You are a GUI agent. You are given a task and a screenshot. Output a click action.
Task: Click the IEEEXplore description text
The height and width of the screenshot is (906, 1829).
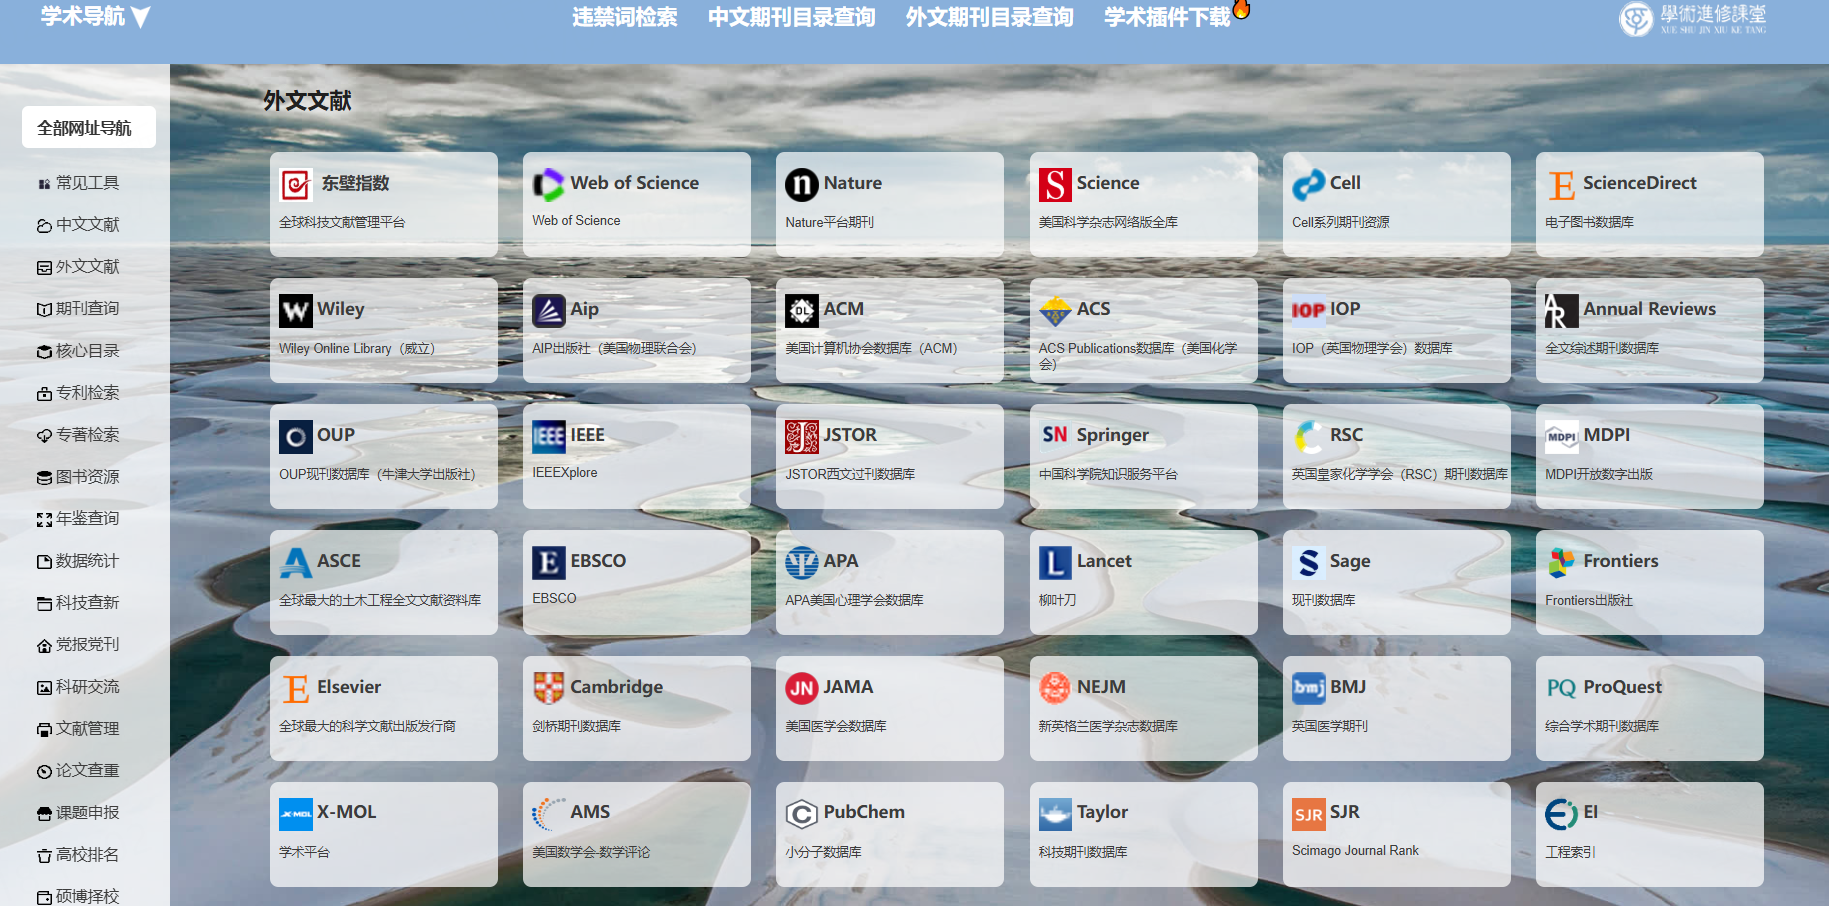(565, 473)
